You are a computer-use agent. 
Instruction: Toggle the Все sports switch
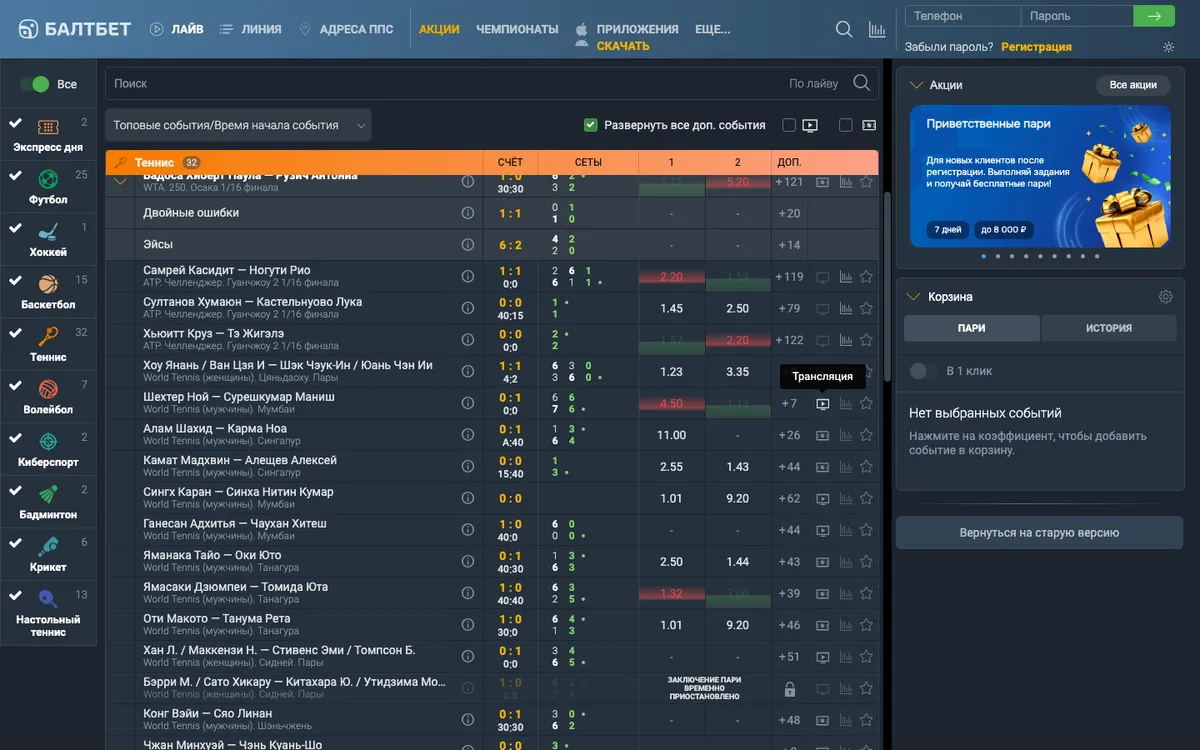click(35, 85)
